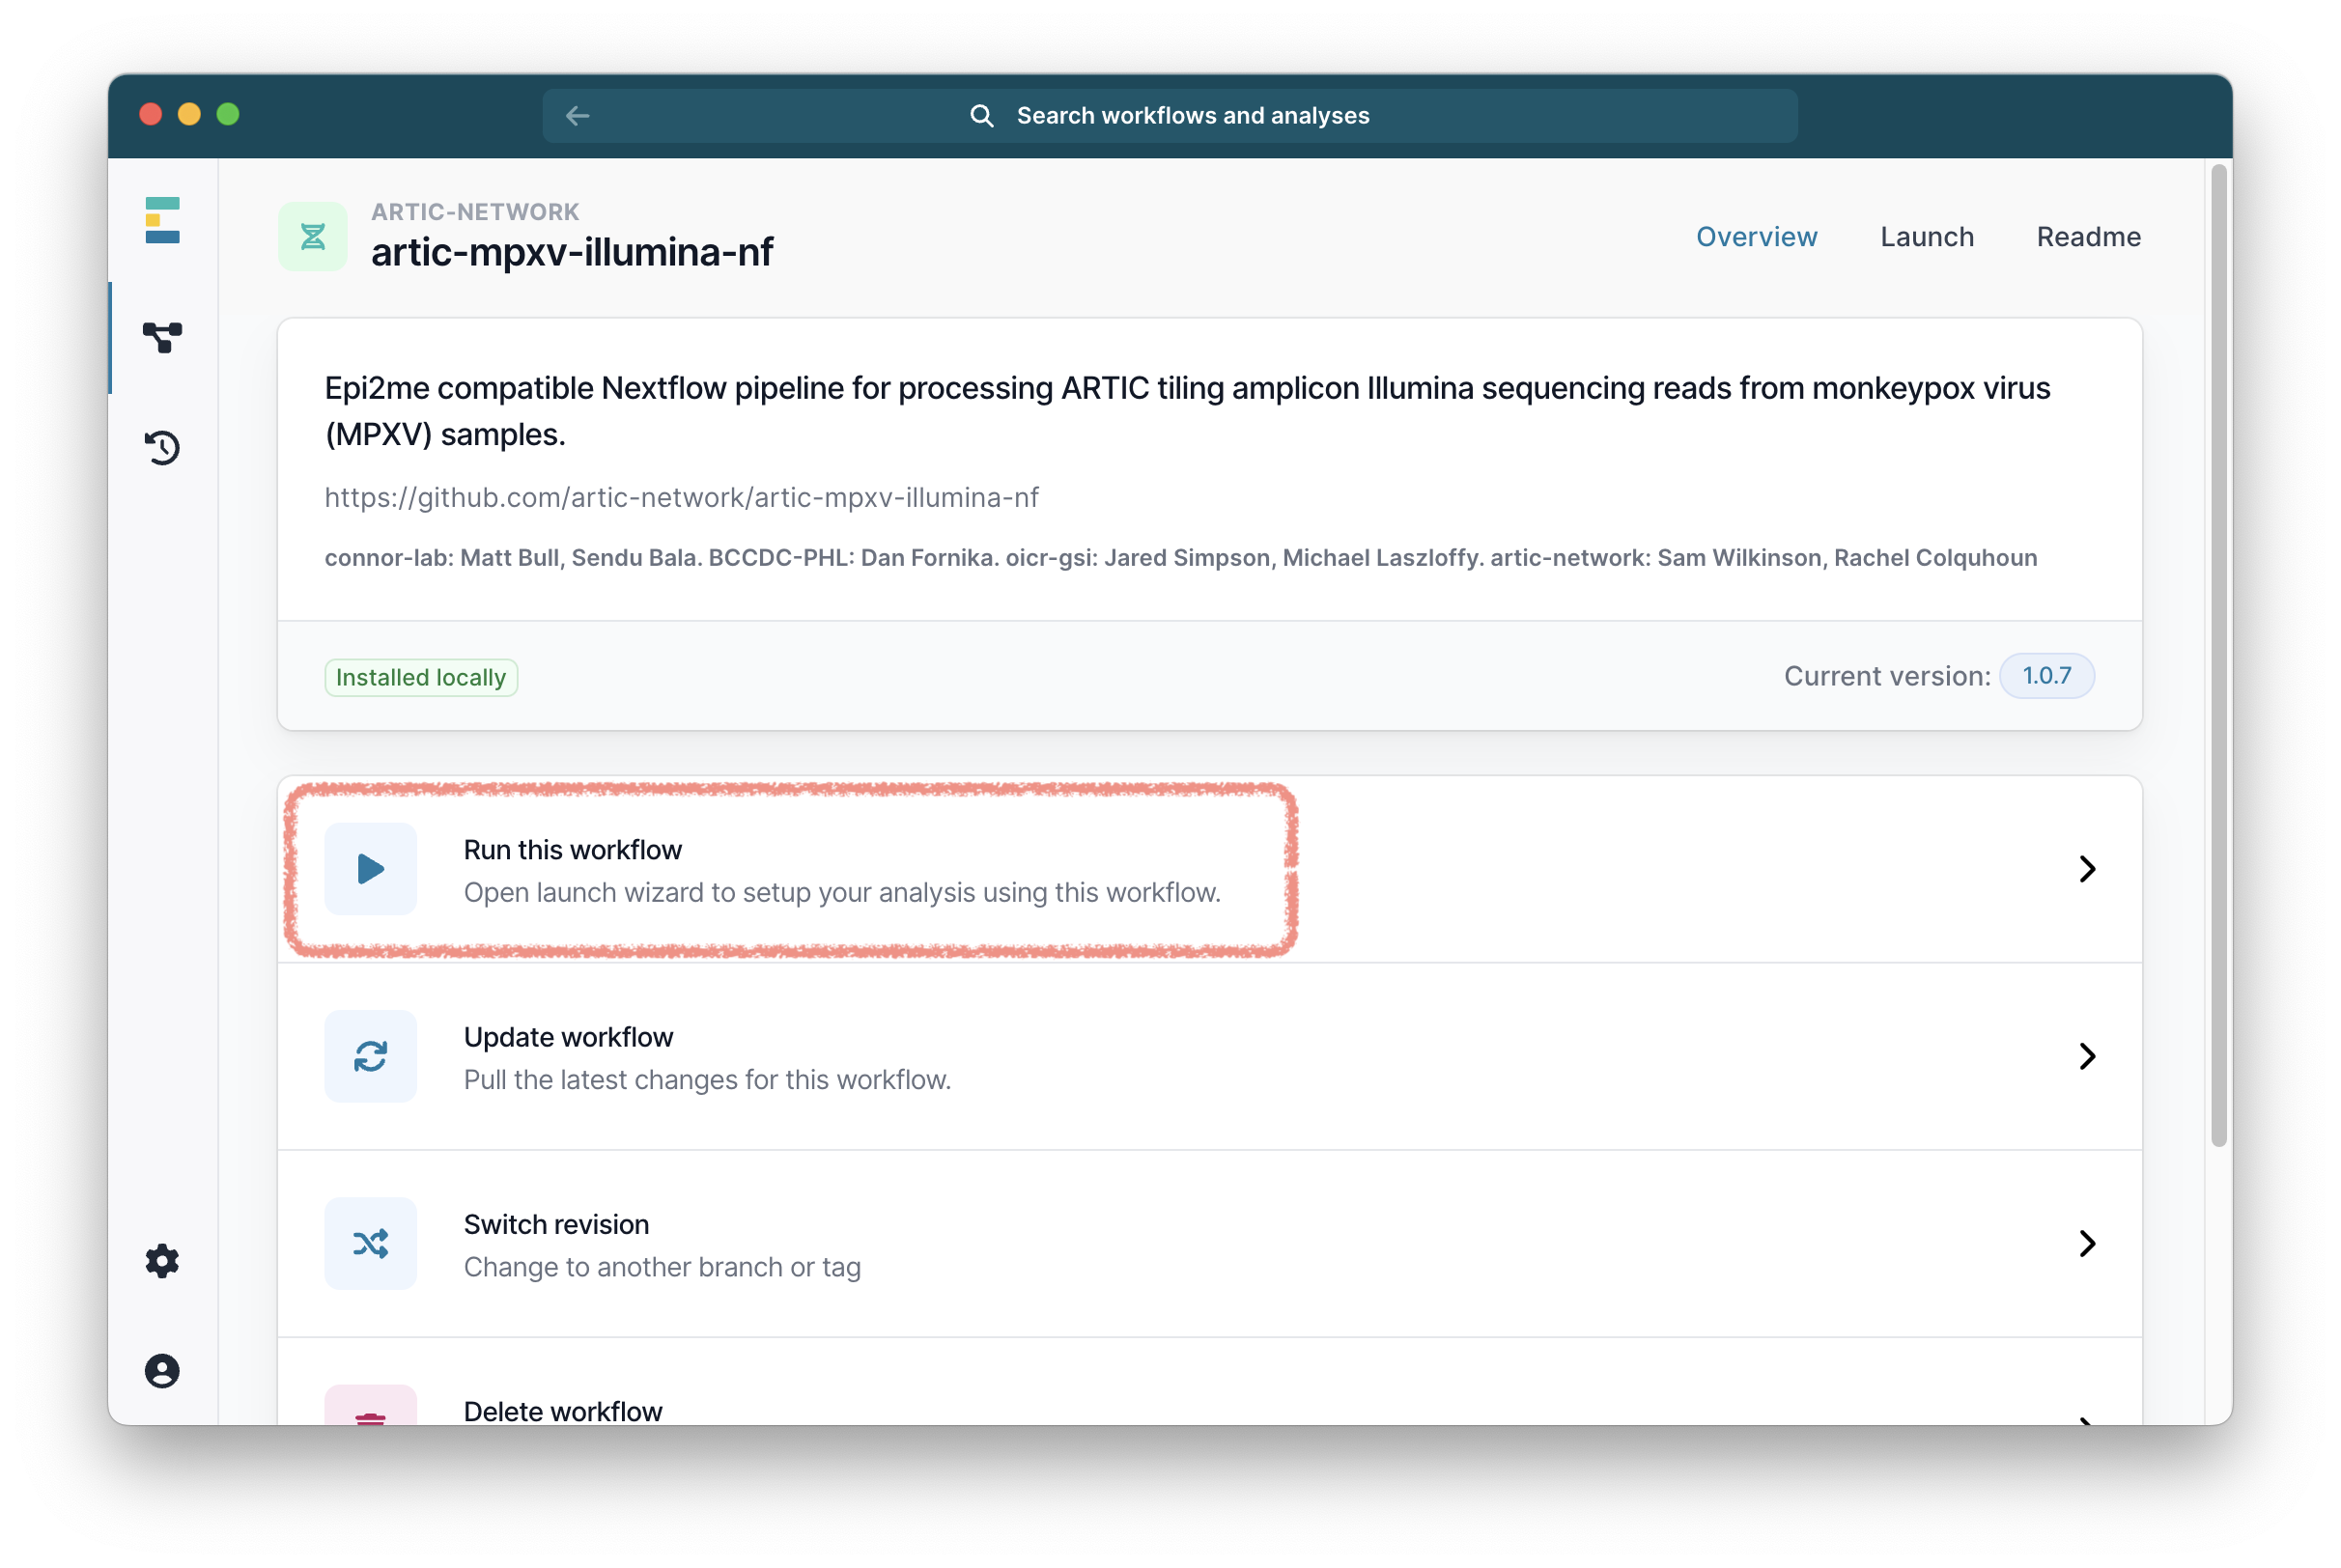
Task: Focus the Search workflows and analyses field
Action: click(1192, 116)
